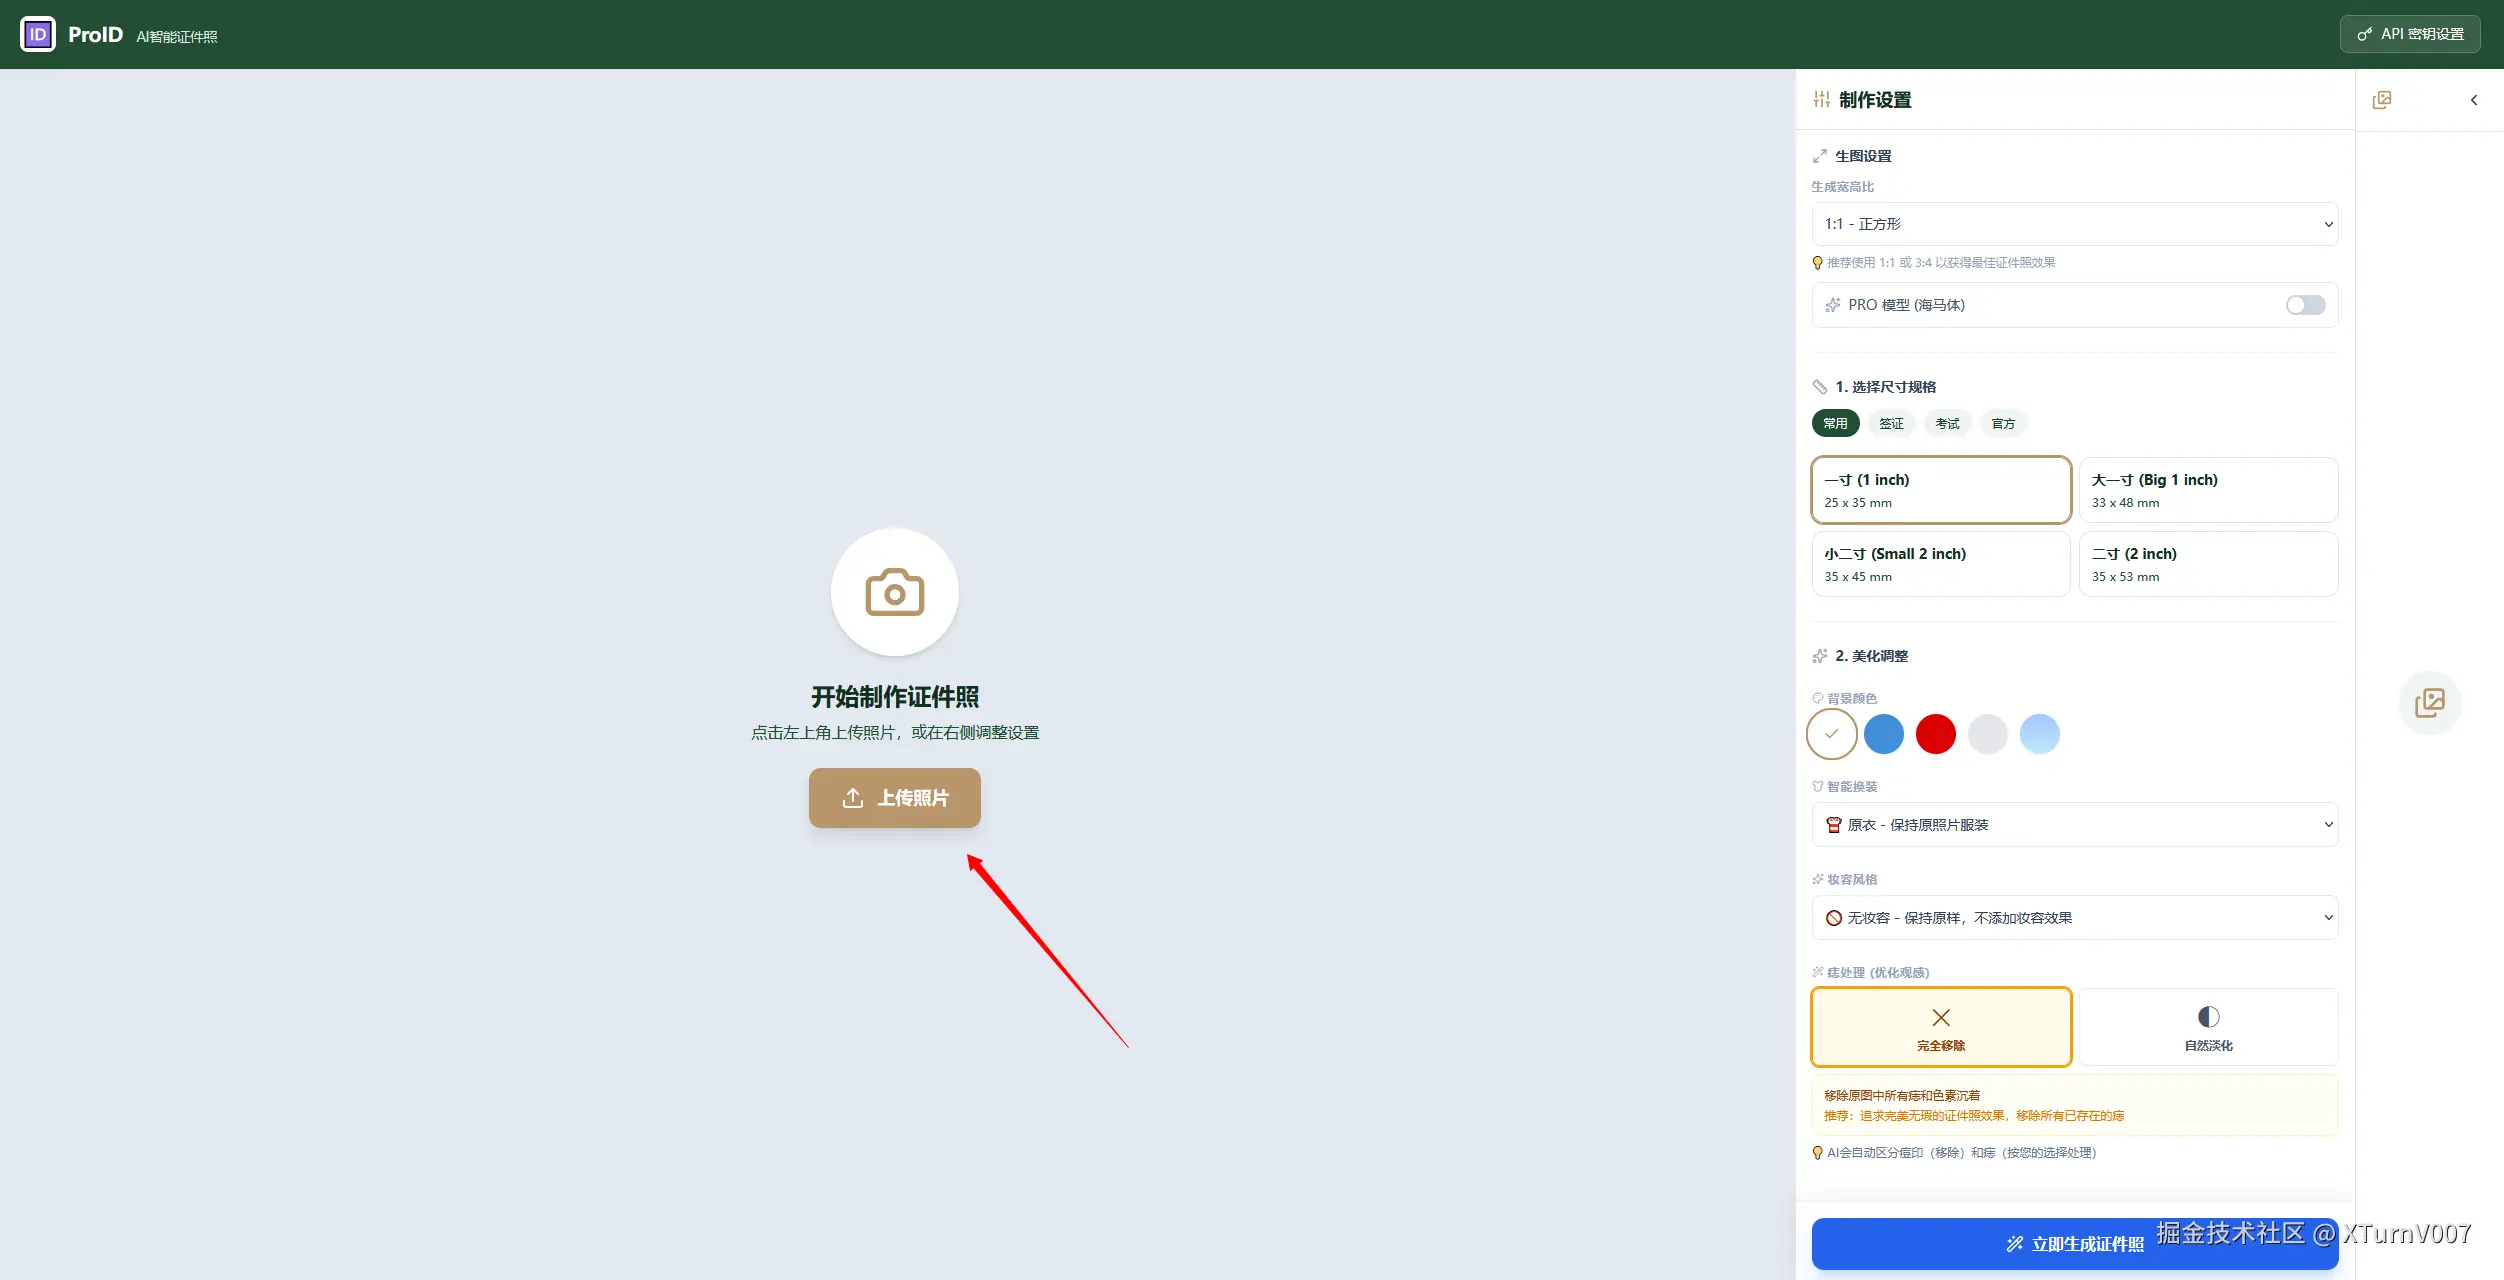Screen dimensions: 2504x1280
Task: Open the 妆容风格 makeup style dropdown
Action: [x=2074, y=918]
